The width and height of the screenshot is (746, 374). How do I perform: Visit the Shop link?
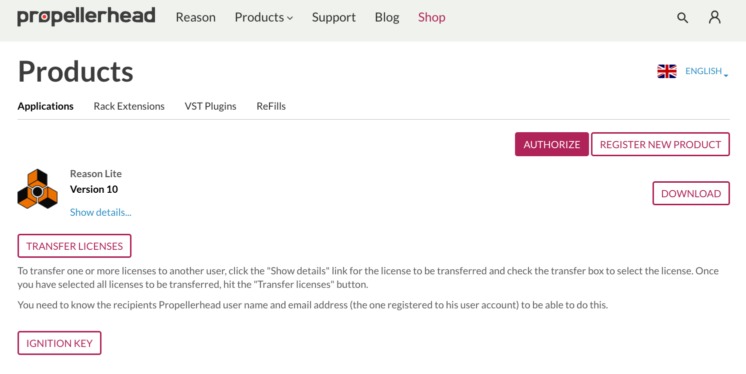click(432, 18)
